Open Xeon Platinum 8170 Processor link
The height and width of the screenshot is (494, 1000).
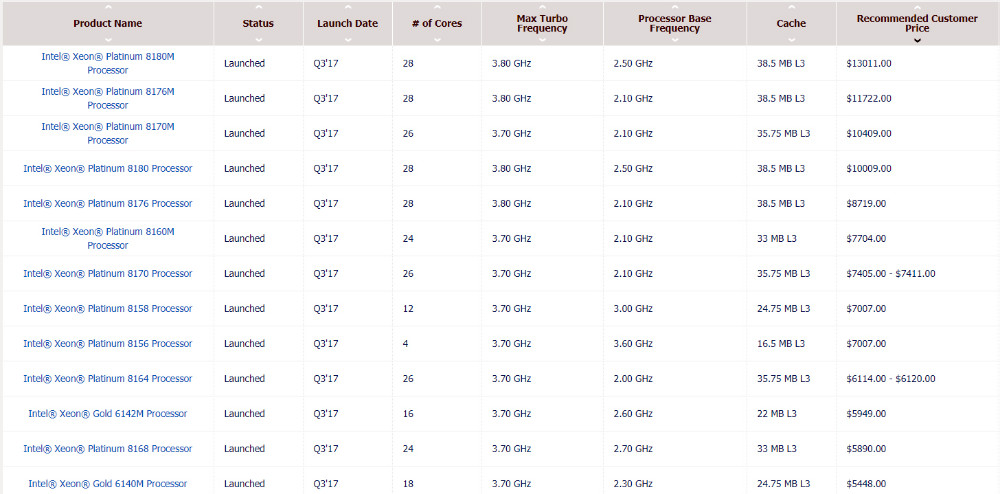click(108, 273)
